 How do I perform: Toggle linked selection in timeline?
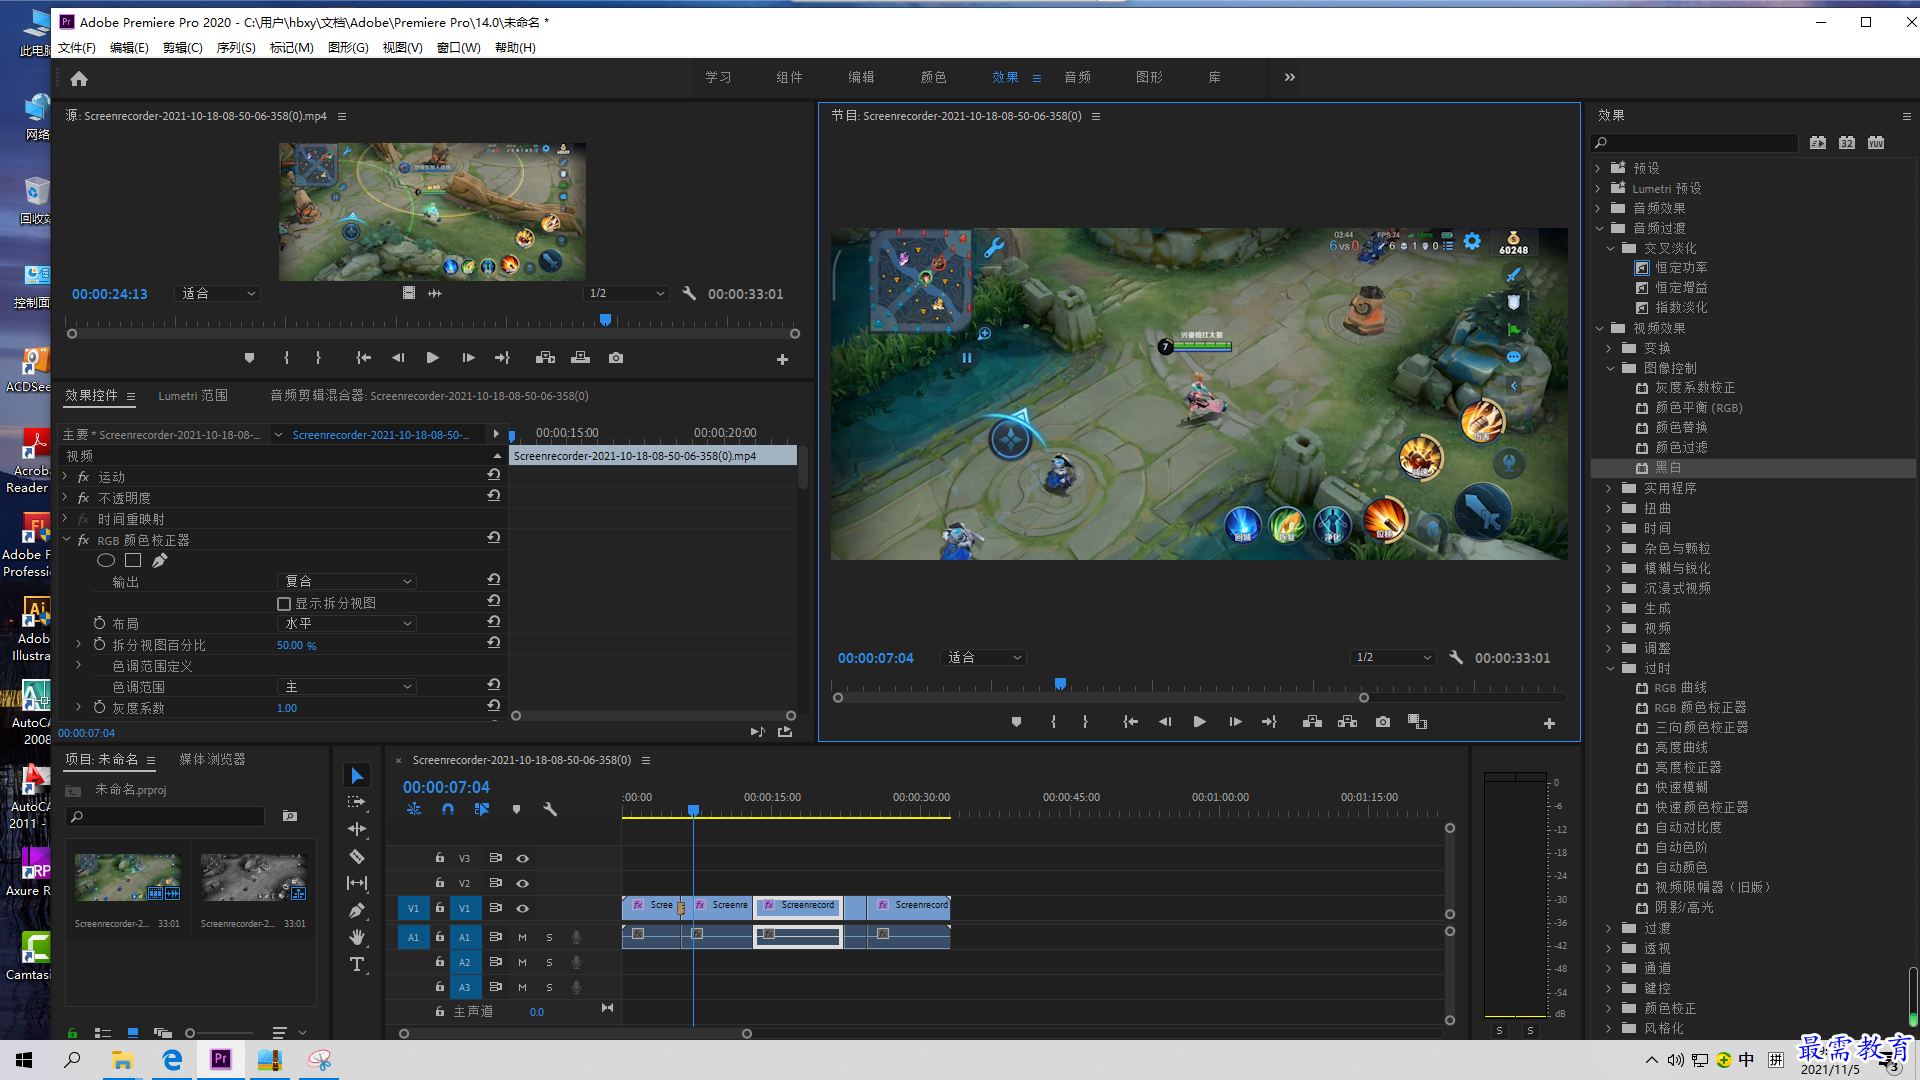(x=482, y=809)
